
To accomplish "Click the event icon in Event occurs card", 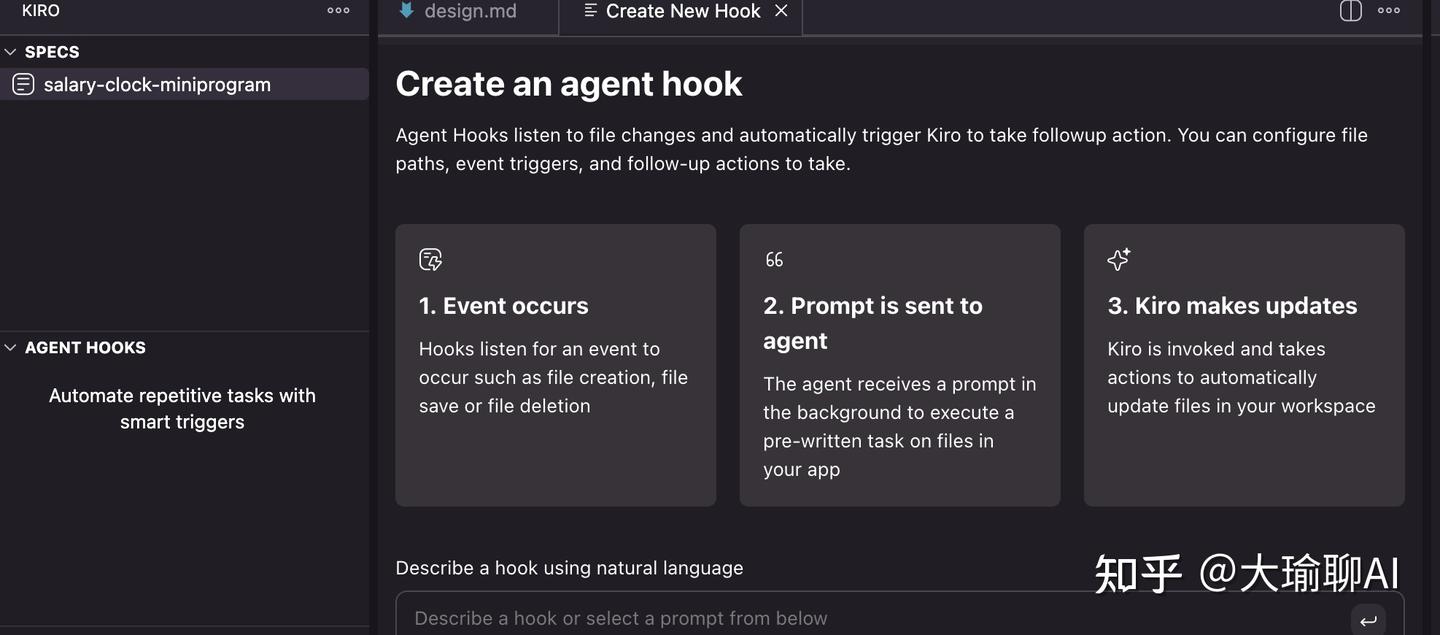I will (431, 260).
